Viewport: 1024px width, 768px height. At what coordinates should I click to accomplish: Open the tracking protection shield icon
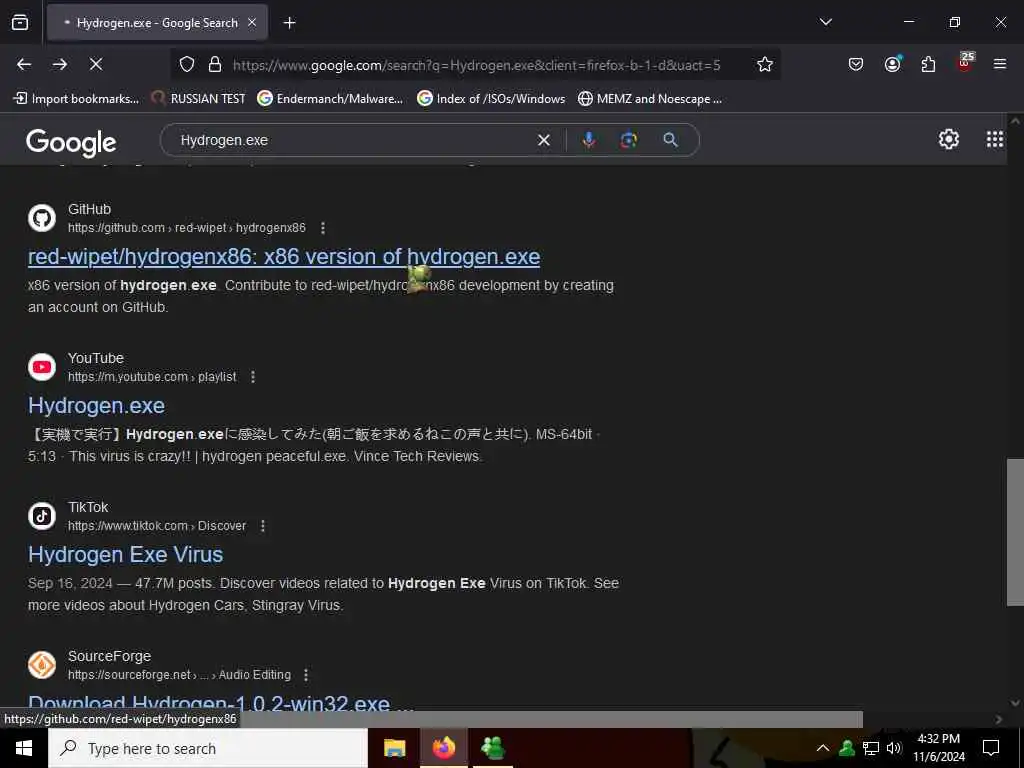(x=187, y=65)
